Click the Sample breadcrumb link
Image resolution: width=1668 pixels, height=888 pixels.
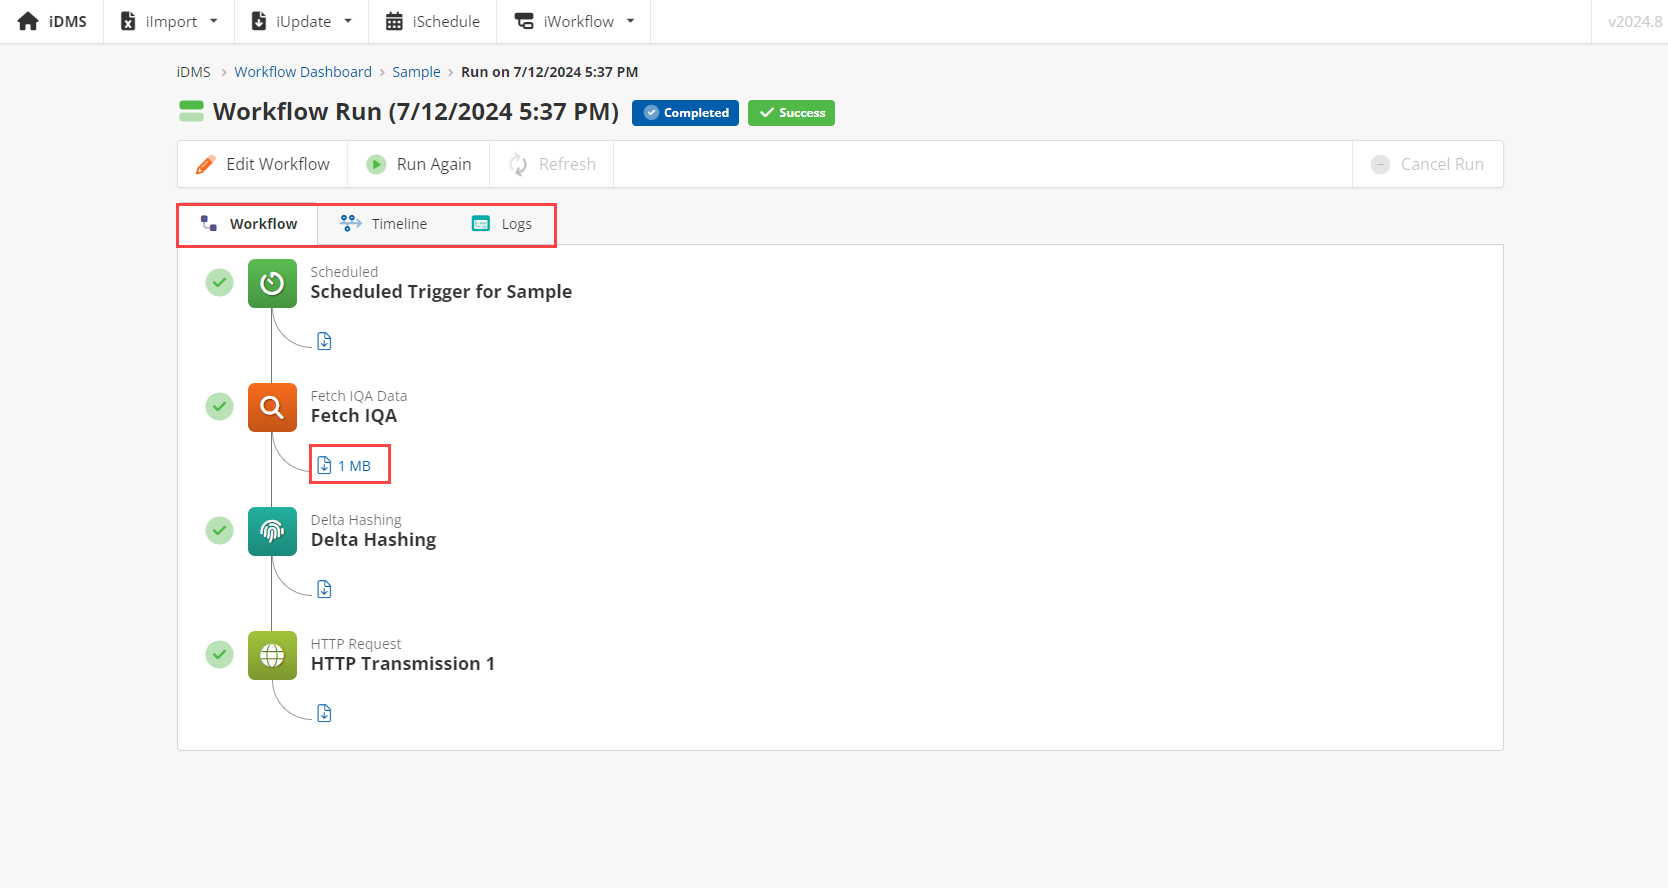[x=416, y=72]
